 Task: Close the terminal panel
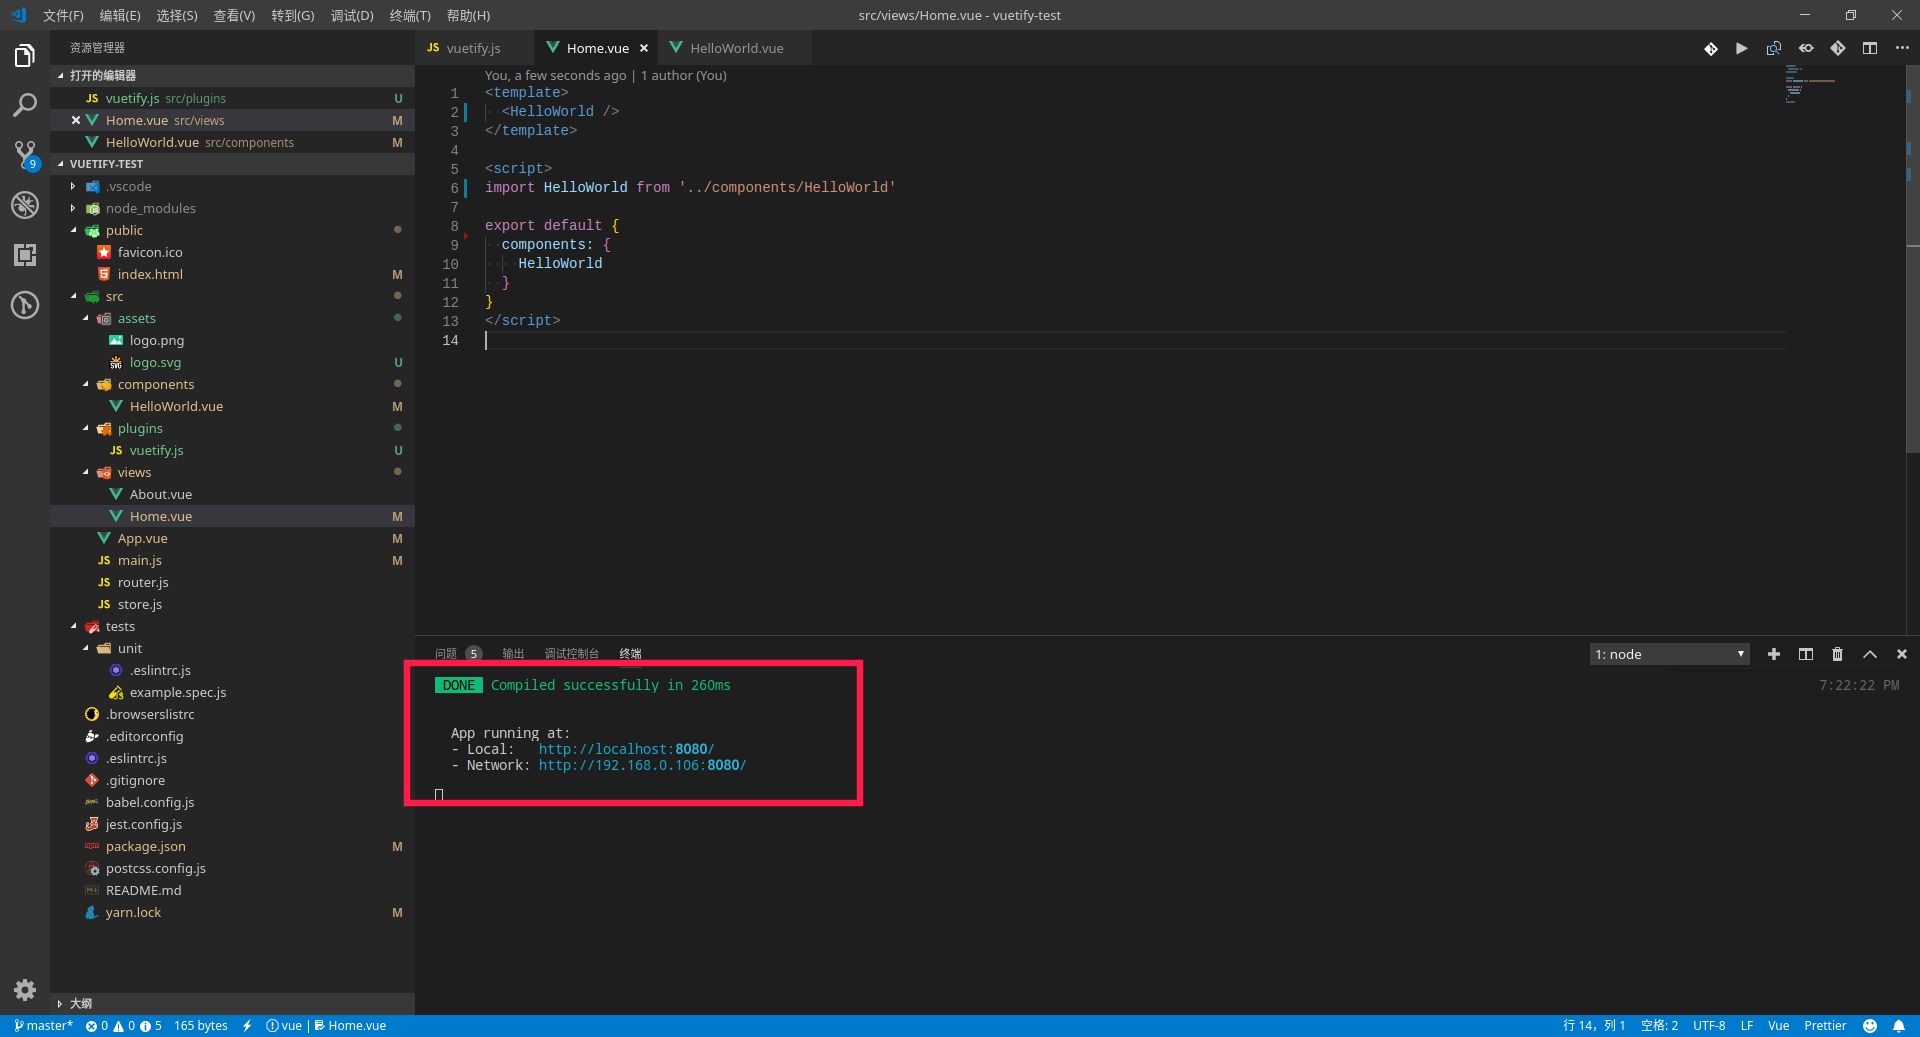point(1902,654)
